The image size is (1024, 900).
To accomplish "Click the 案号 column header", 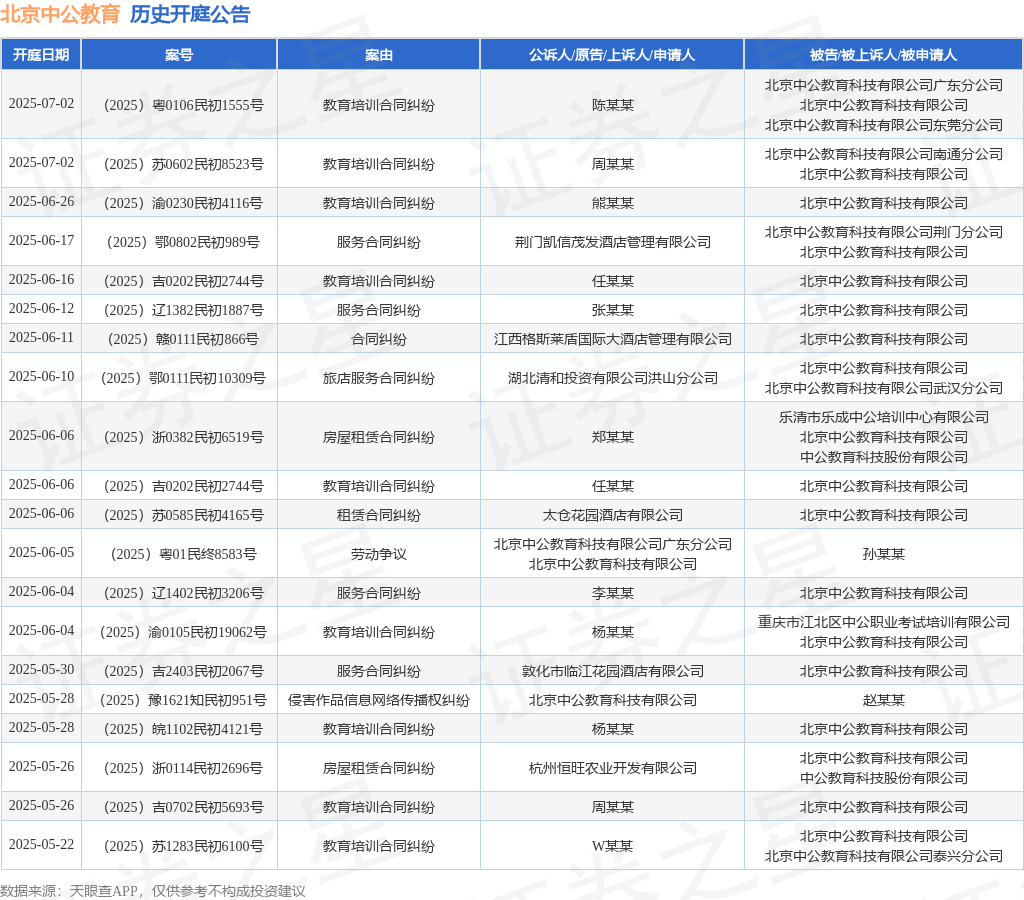I will pos(179,55).
